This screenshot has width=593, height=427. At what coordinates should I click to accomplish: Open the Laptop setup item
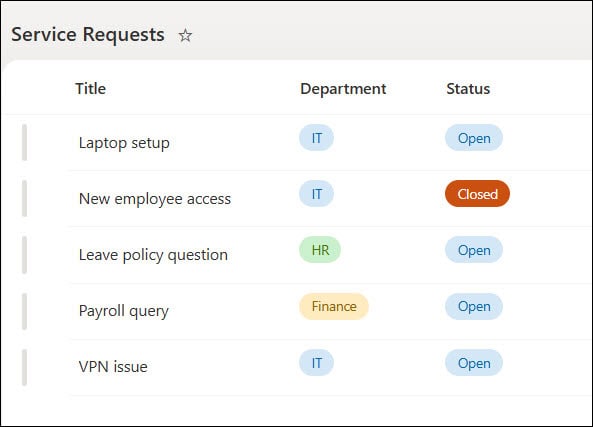[124, 143]
